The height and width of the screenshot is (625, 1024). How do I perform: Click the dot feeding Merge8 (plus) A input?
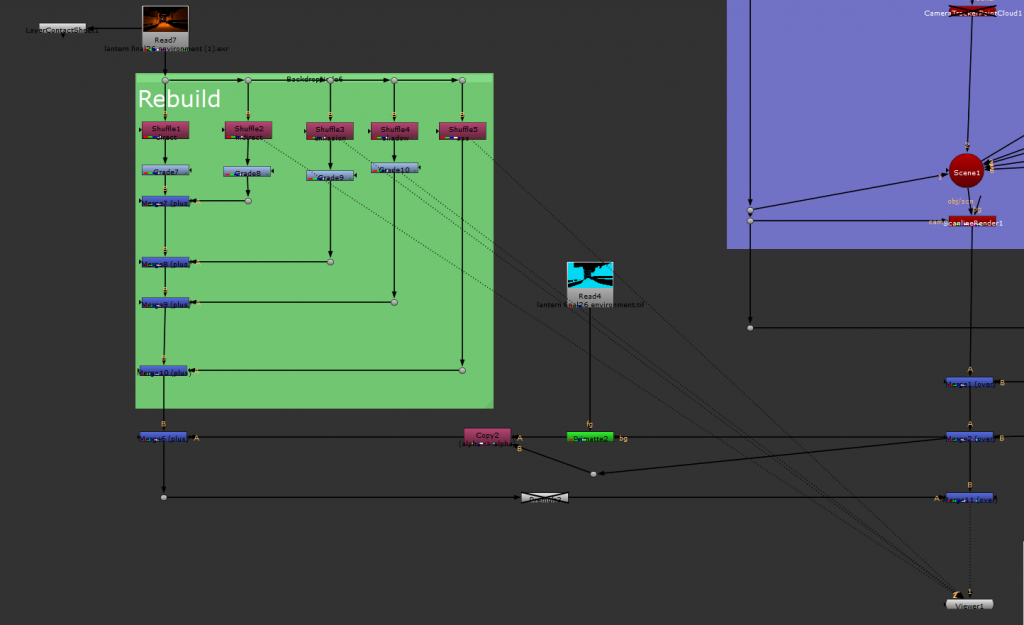pyautogui.click(x=330, y=262)
